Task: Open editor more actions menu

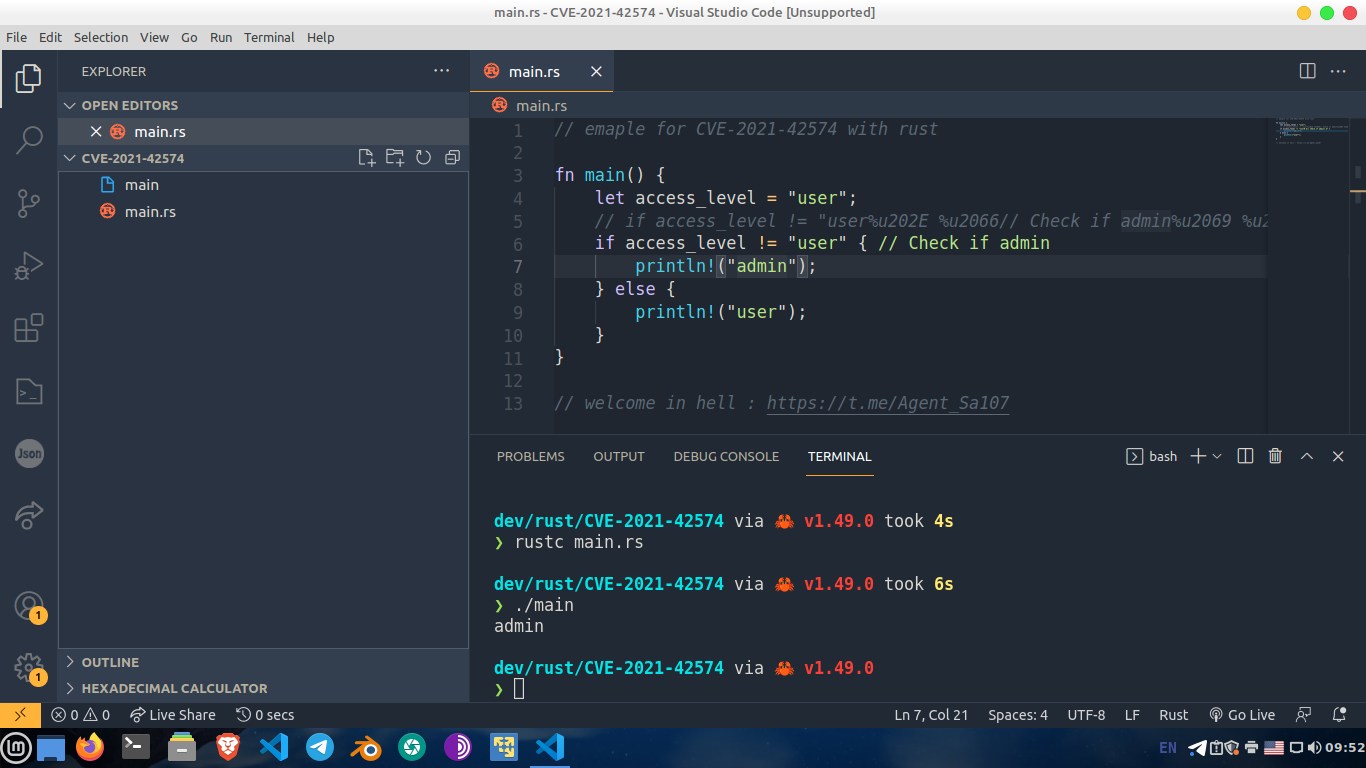Action: pos(1338,71)
